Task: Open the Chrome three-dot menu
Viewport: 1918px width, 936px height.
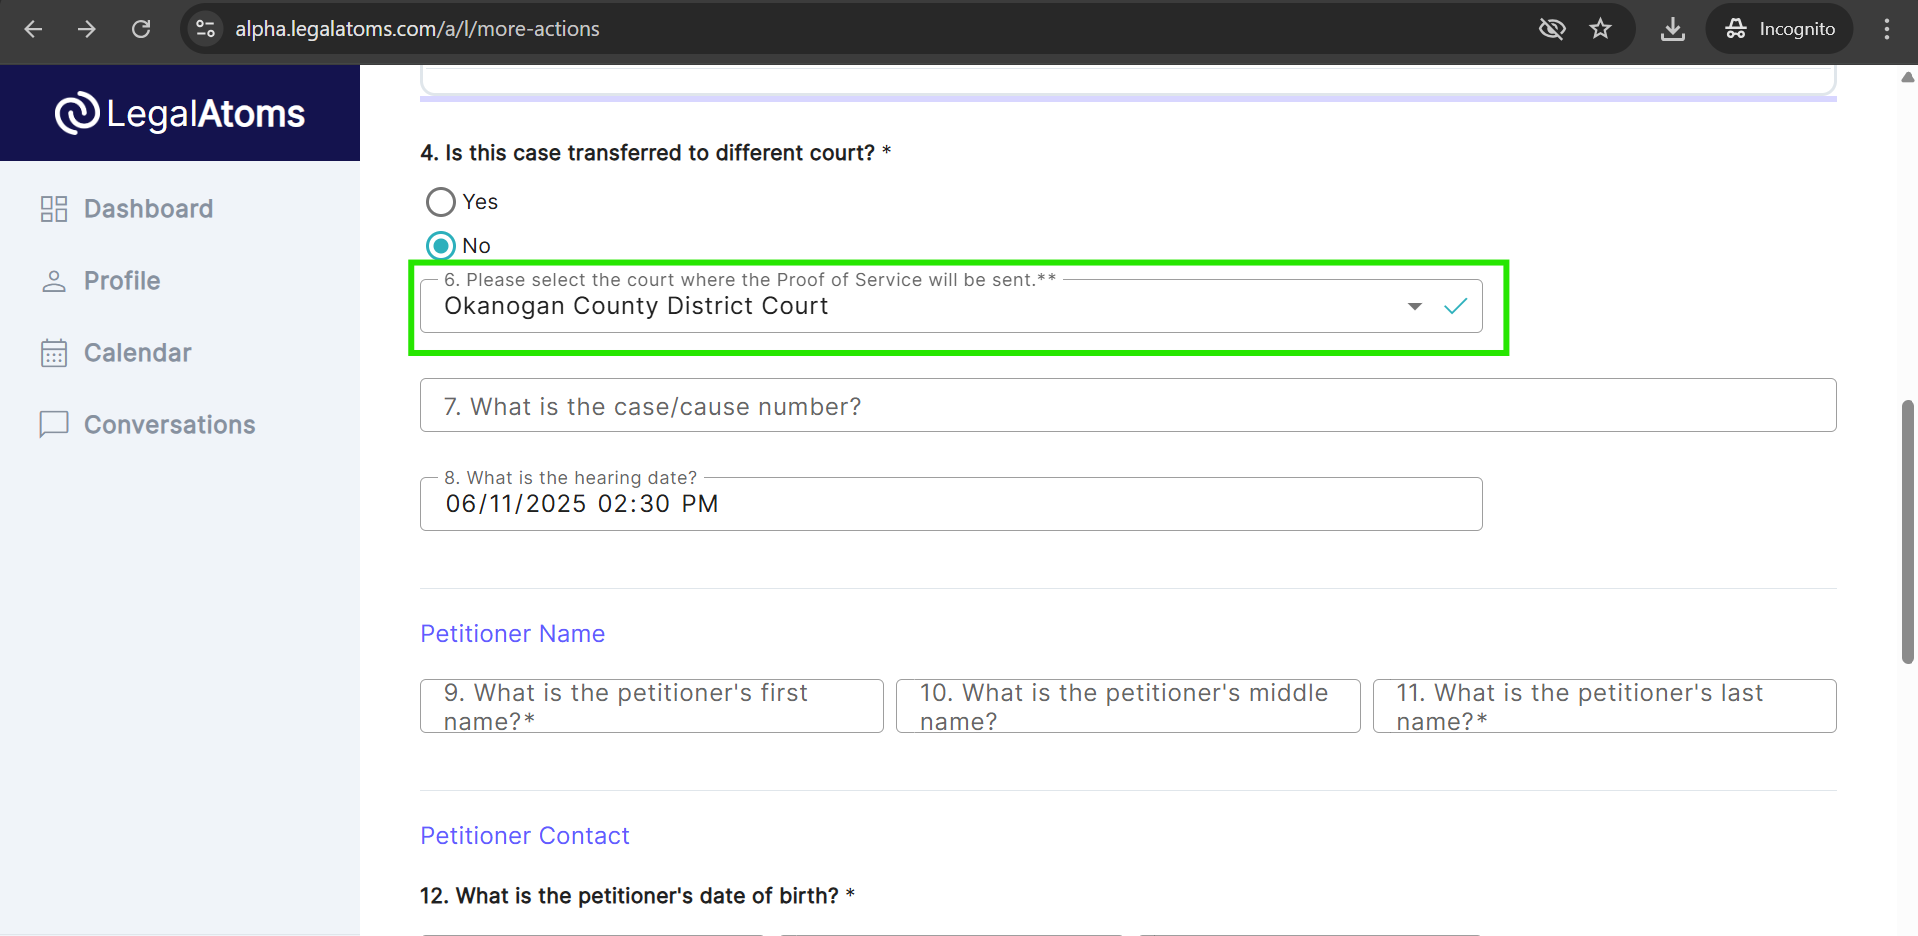Action: pyautogui.click(x=1887, y=29)
